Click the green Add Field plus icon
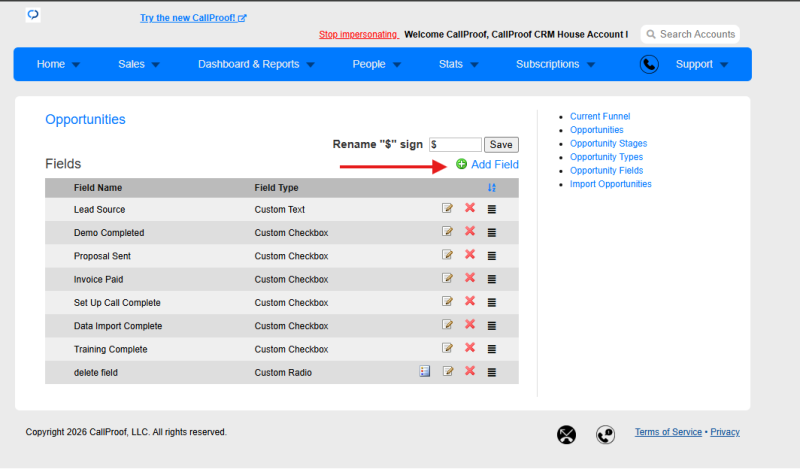800x469 pixels. coord(461,164)
